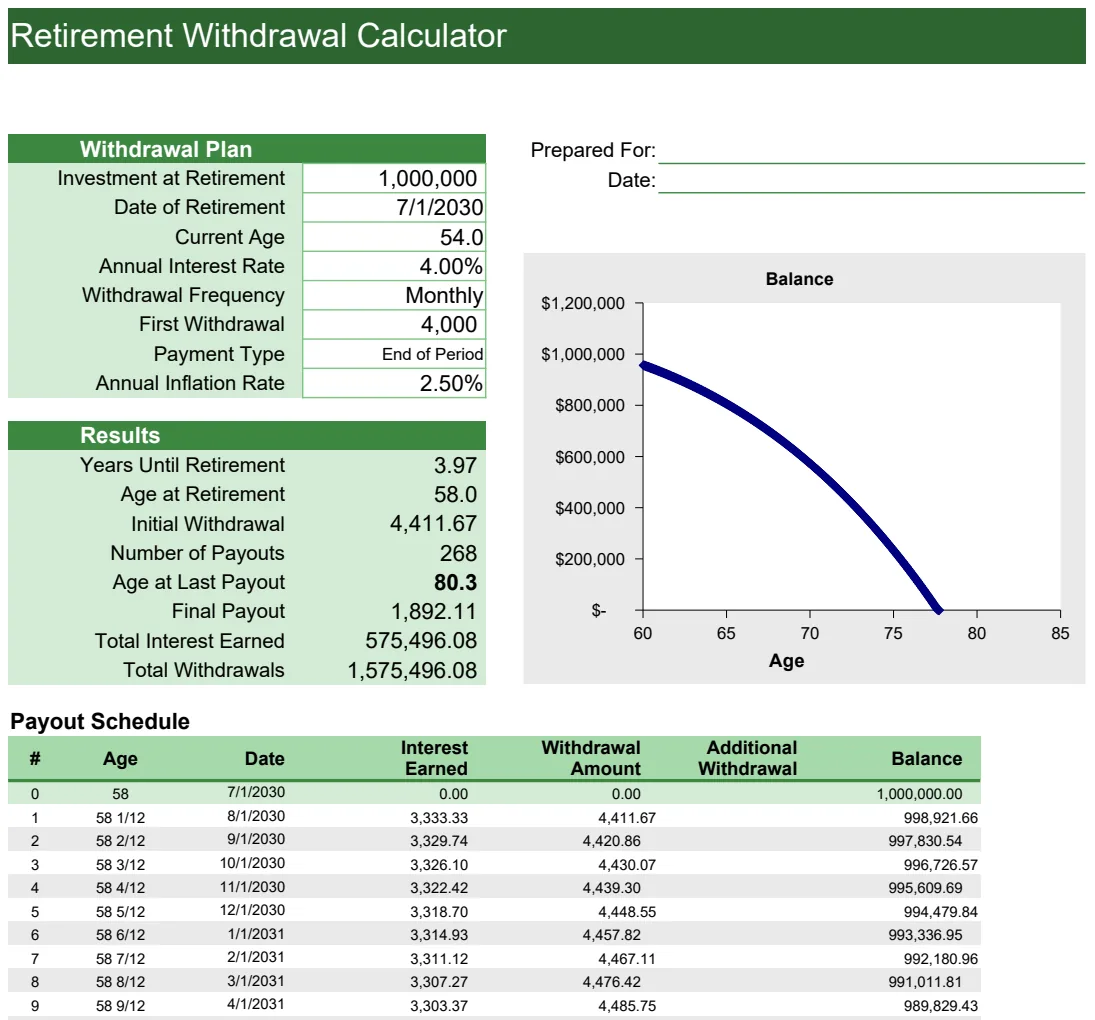Open the Payment Type End of Period cell
This screenshot has width=1095, height=1020.
coord(394,354)
